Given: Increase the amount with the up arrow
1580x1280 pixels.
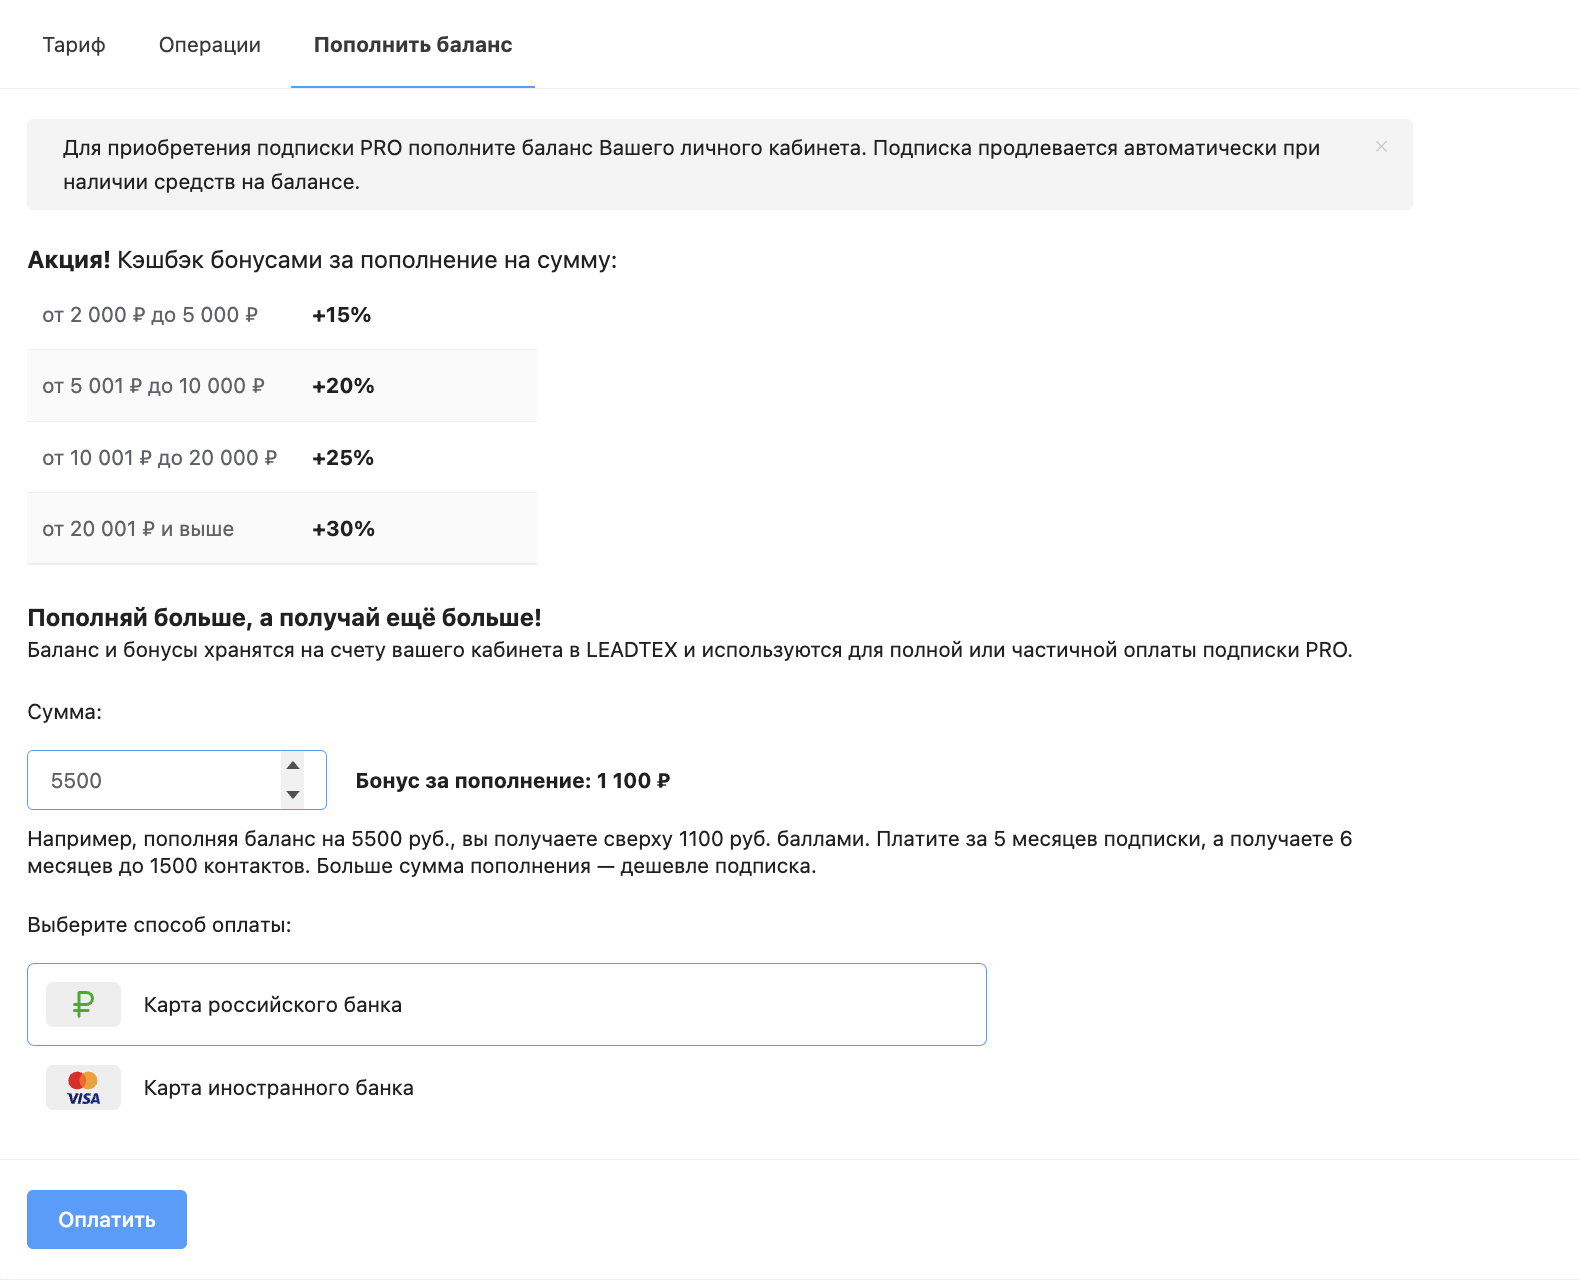Looking at the screenshot, I should (x=293, y=766).
